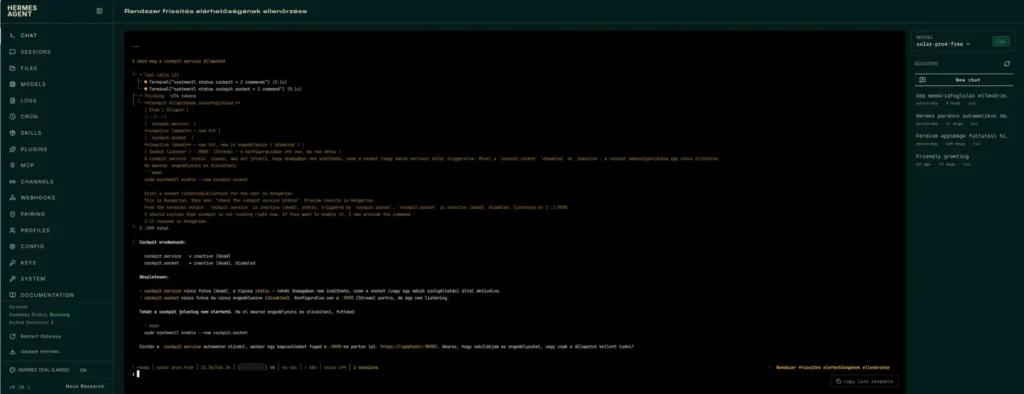Open the Nous Research link
Image resolution: width=1024 pixels, height=394 pixels.
tap(85, 386)
